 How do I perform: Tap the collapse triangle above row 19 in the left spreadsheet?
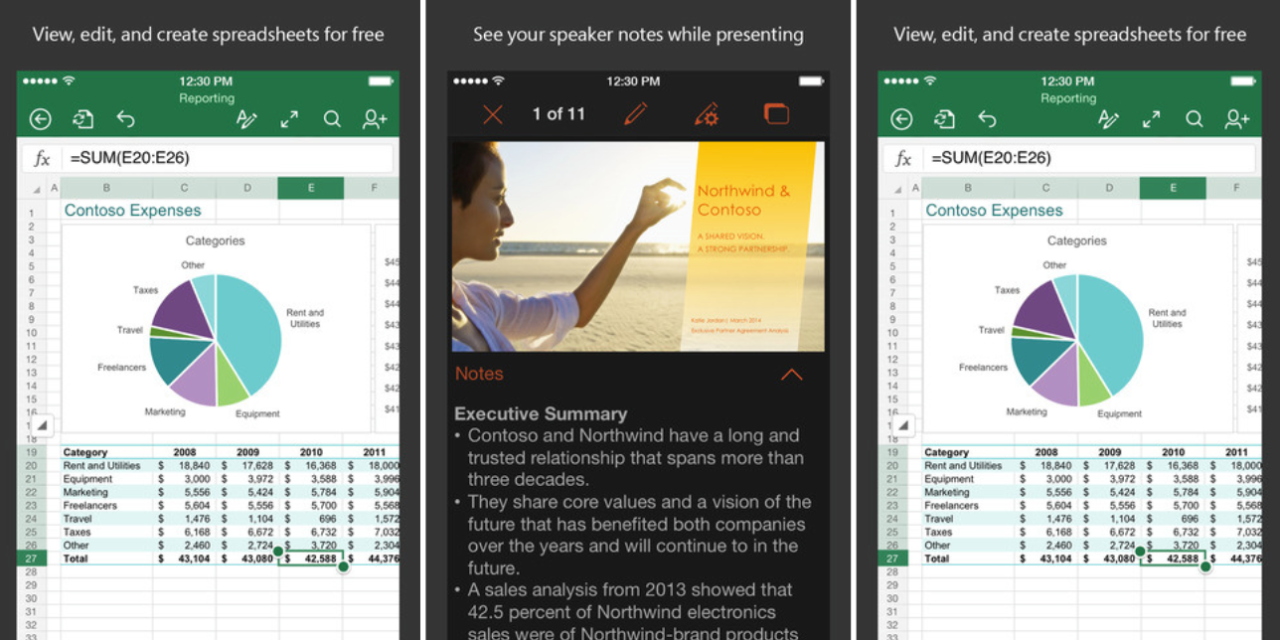pos(40,425)
